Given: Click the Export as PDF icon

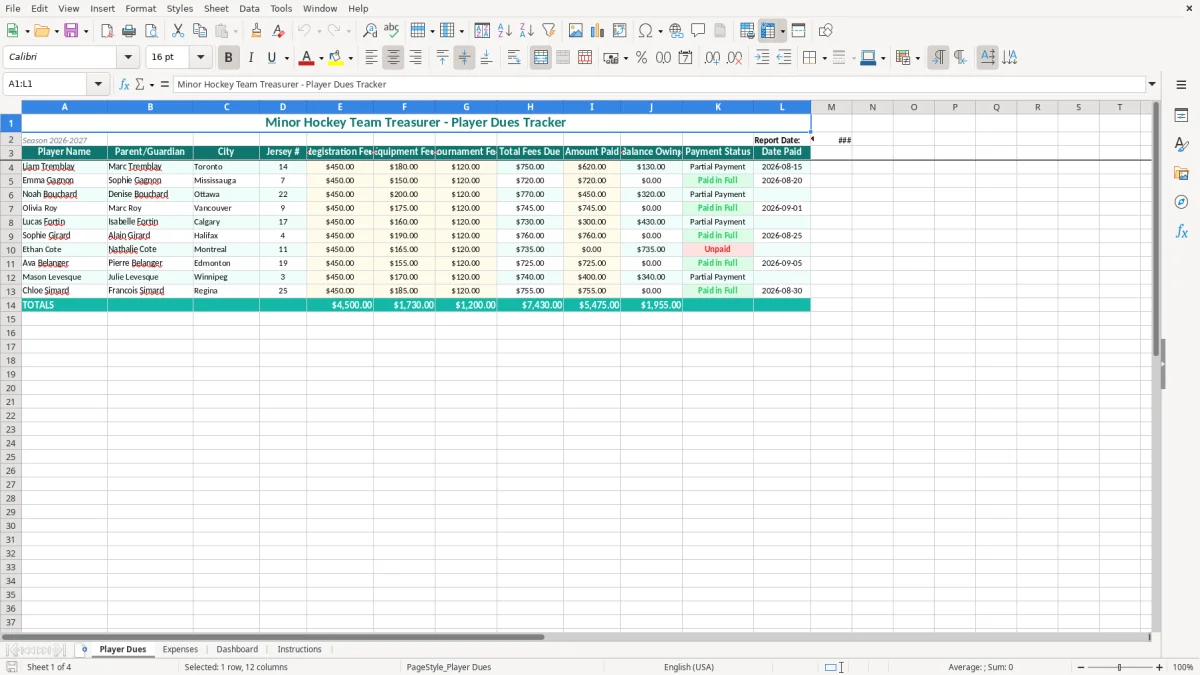Looking at the screenshot, I should (x=107, y=31).
